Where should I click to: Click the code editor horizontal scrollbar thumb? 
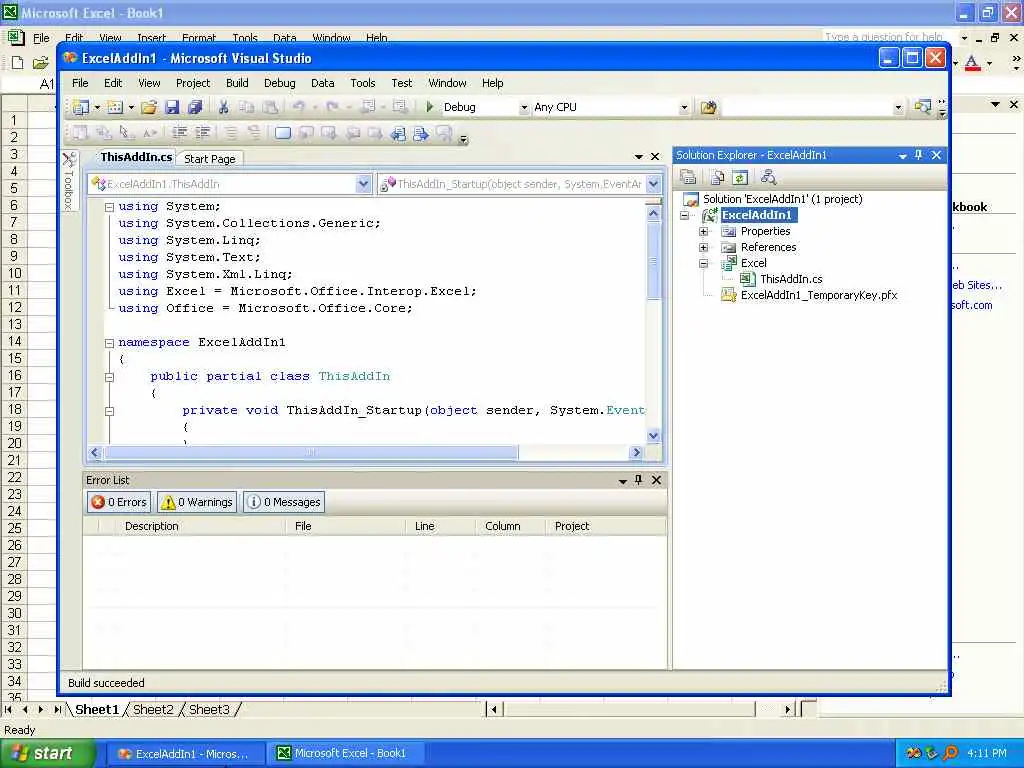point(311,453)
